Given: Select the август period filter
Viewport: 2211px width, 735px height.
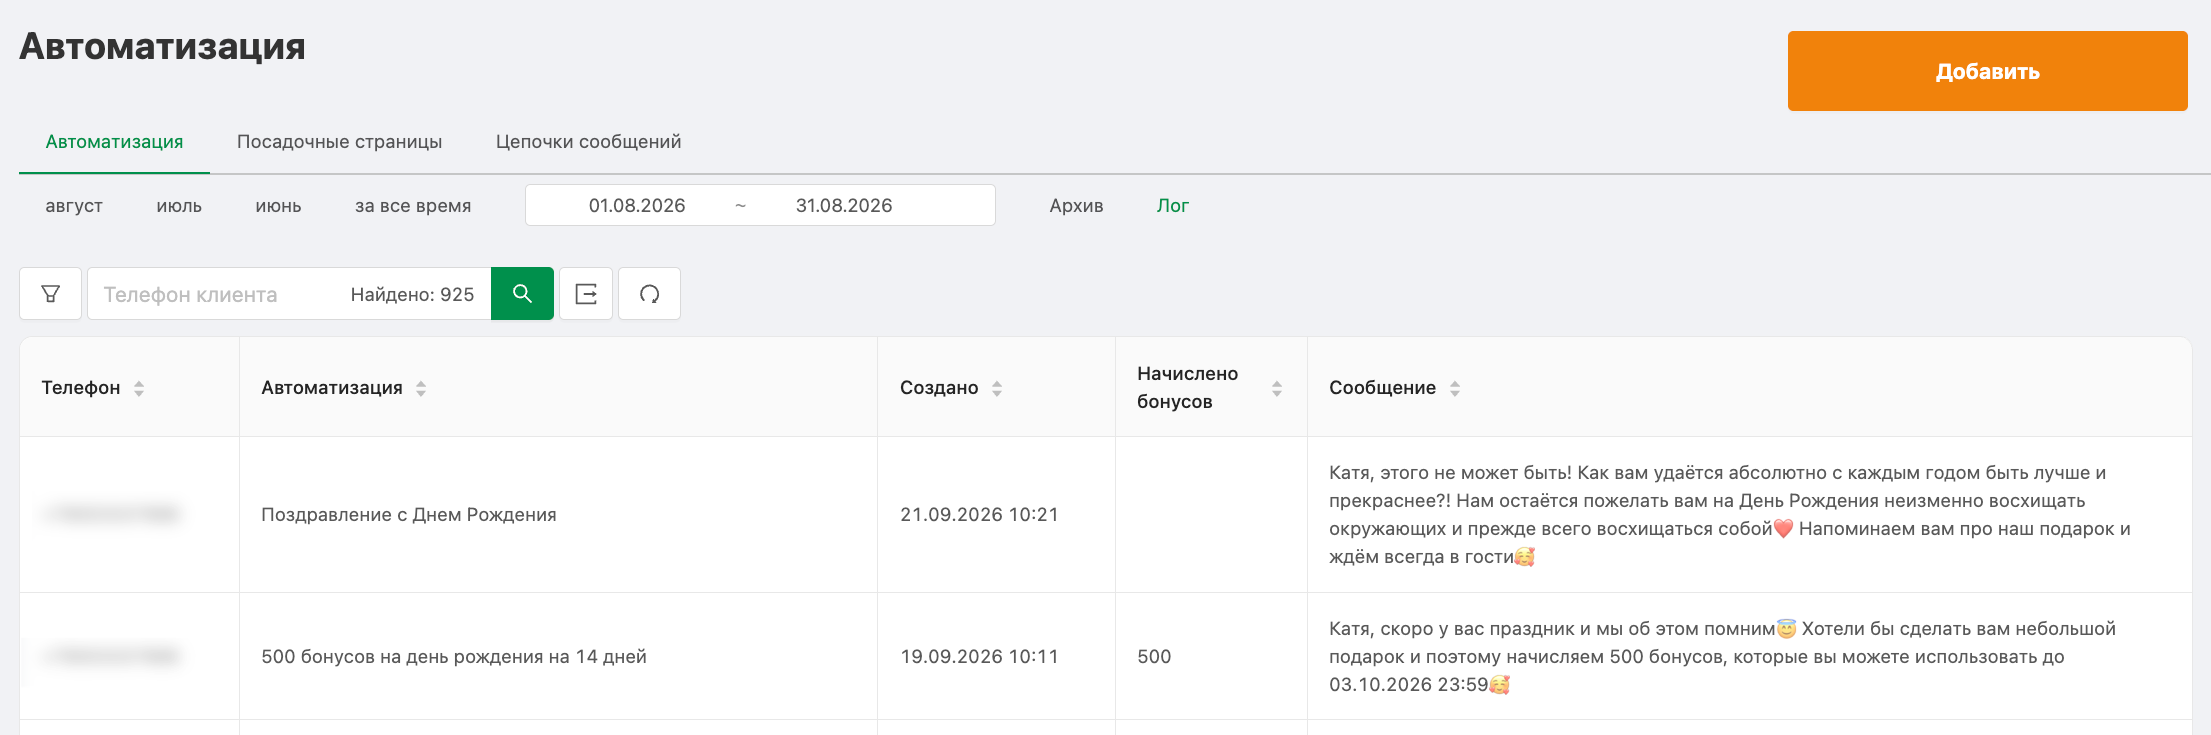Looking at the screenshot, I should pyautogui.click(x=74, y=206).
